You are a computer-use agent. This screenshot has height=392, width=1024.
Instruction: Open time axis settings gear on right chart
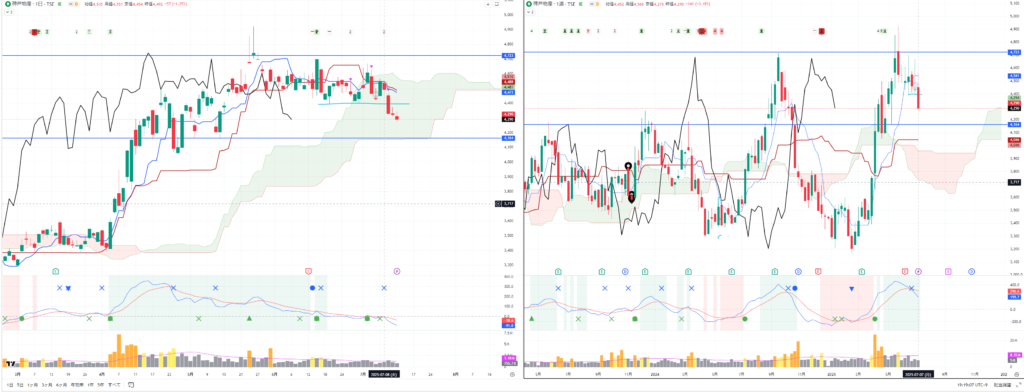tap(1016, 374)
